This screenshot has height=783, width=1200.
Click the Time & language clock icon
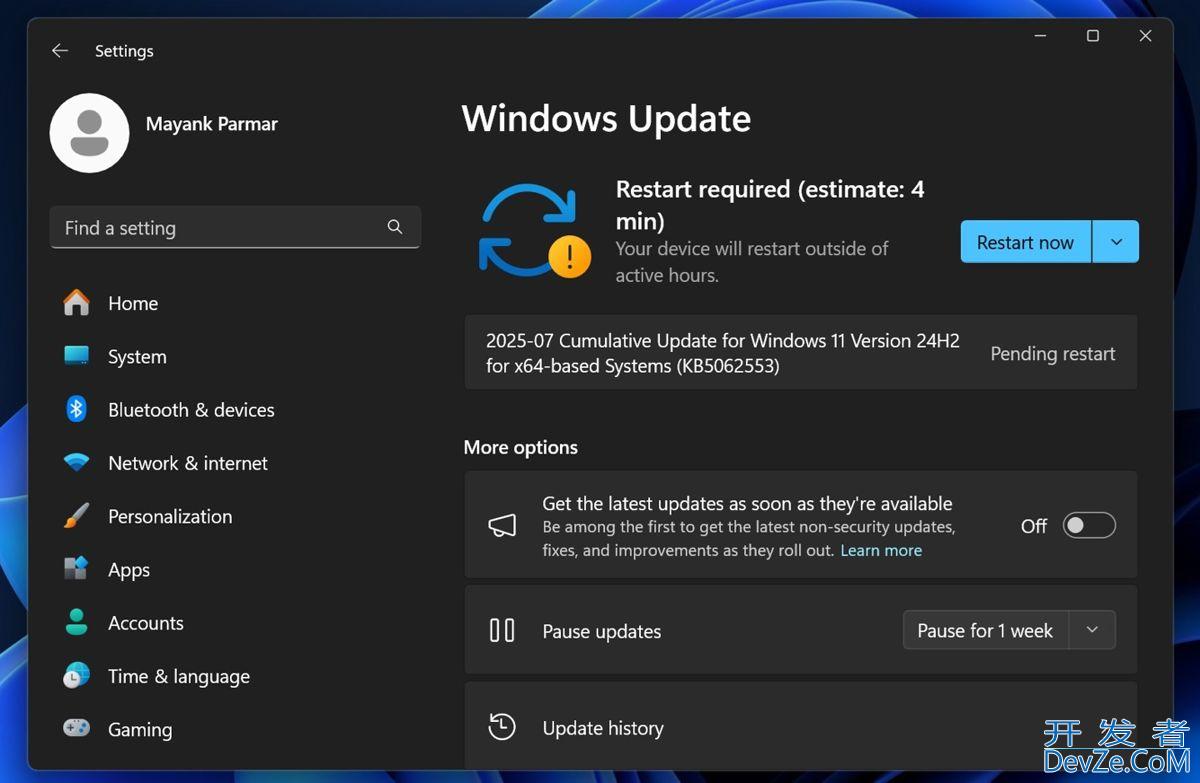pyautogui.click(x=76, y=676)
